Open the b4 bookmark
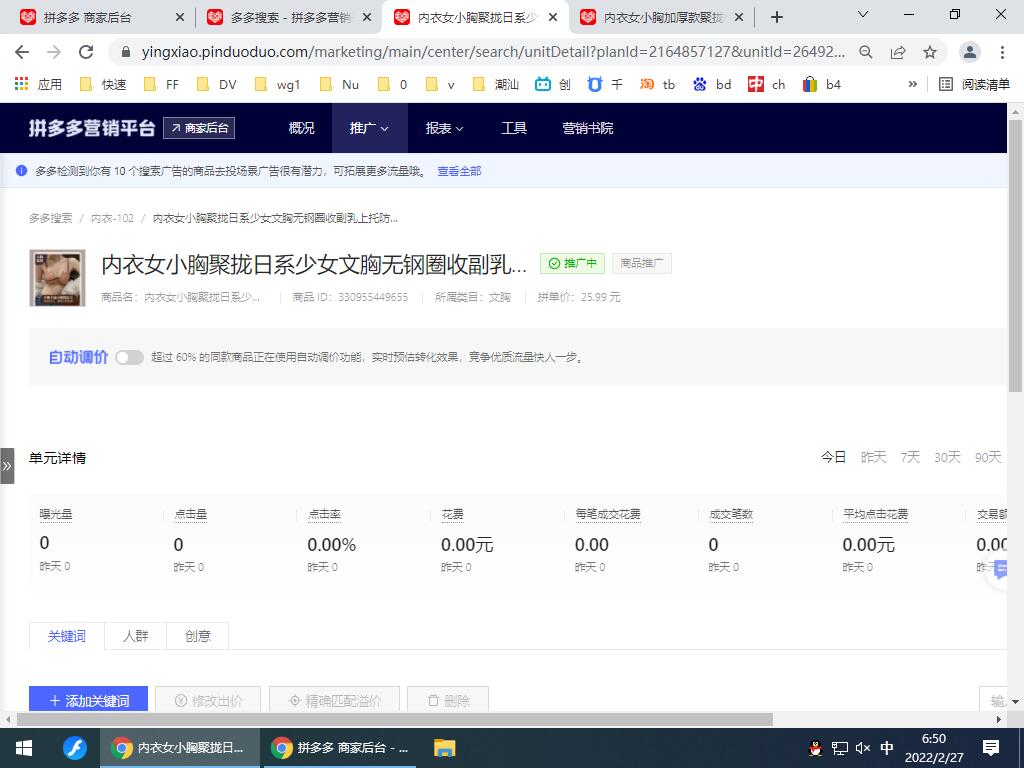Viewport: 1024px width, 768px height. pyautogui.click(x=822, y=84)
